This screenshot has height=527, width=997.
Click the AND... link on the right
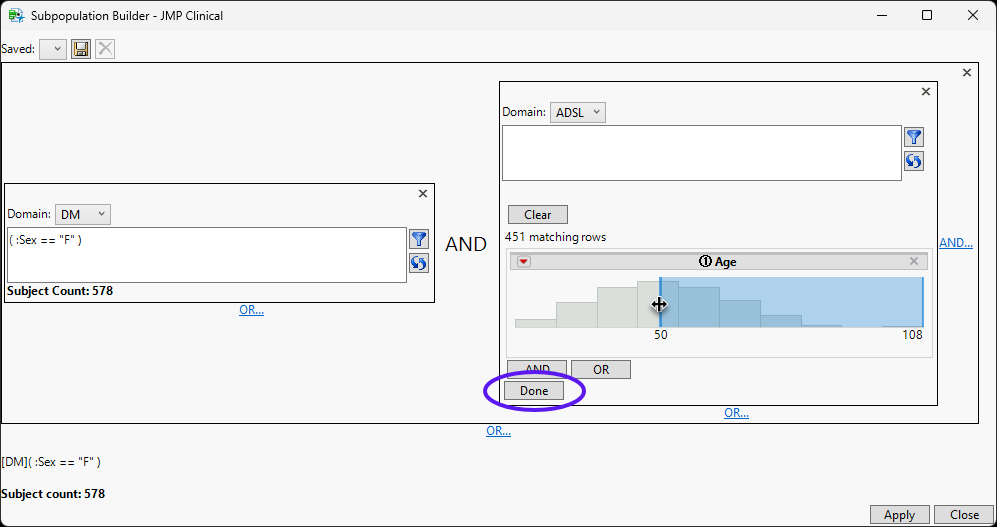[x=955, y=243]
